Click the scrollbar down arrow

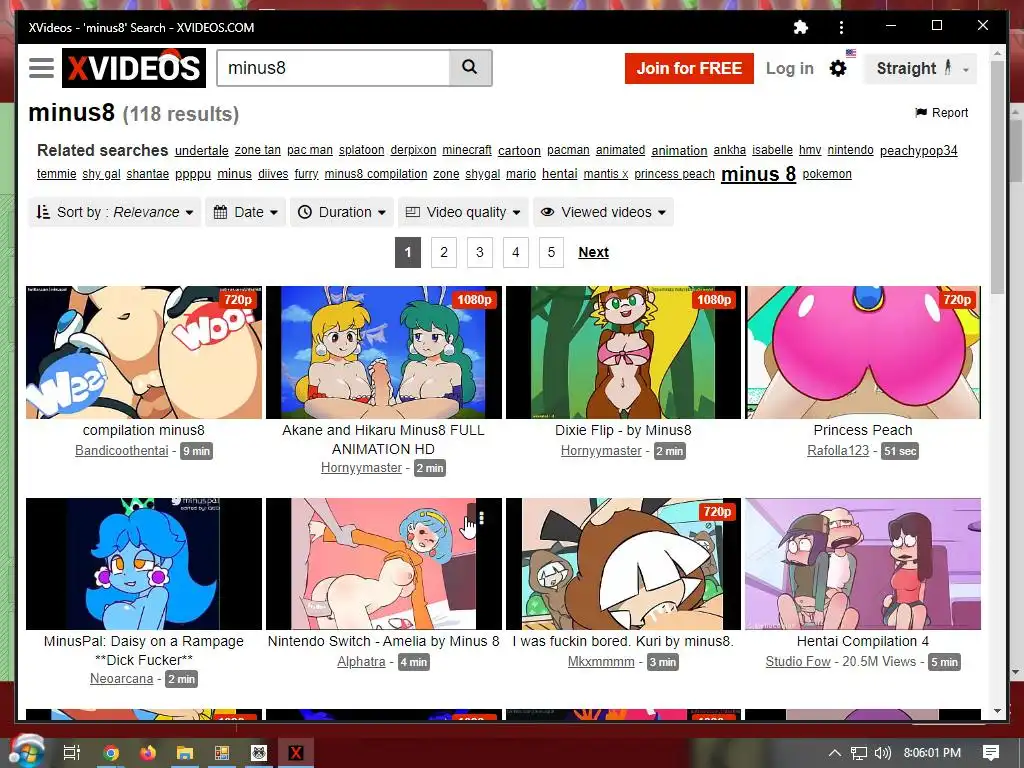[997, 711]
